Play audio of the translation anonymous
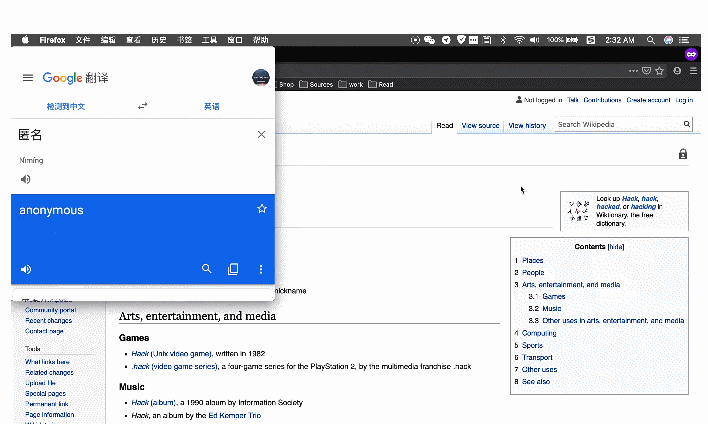Screen dimensions: 708x424 pos(26,269)
